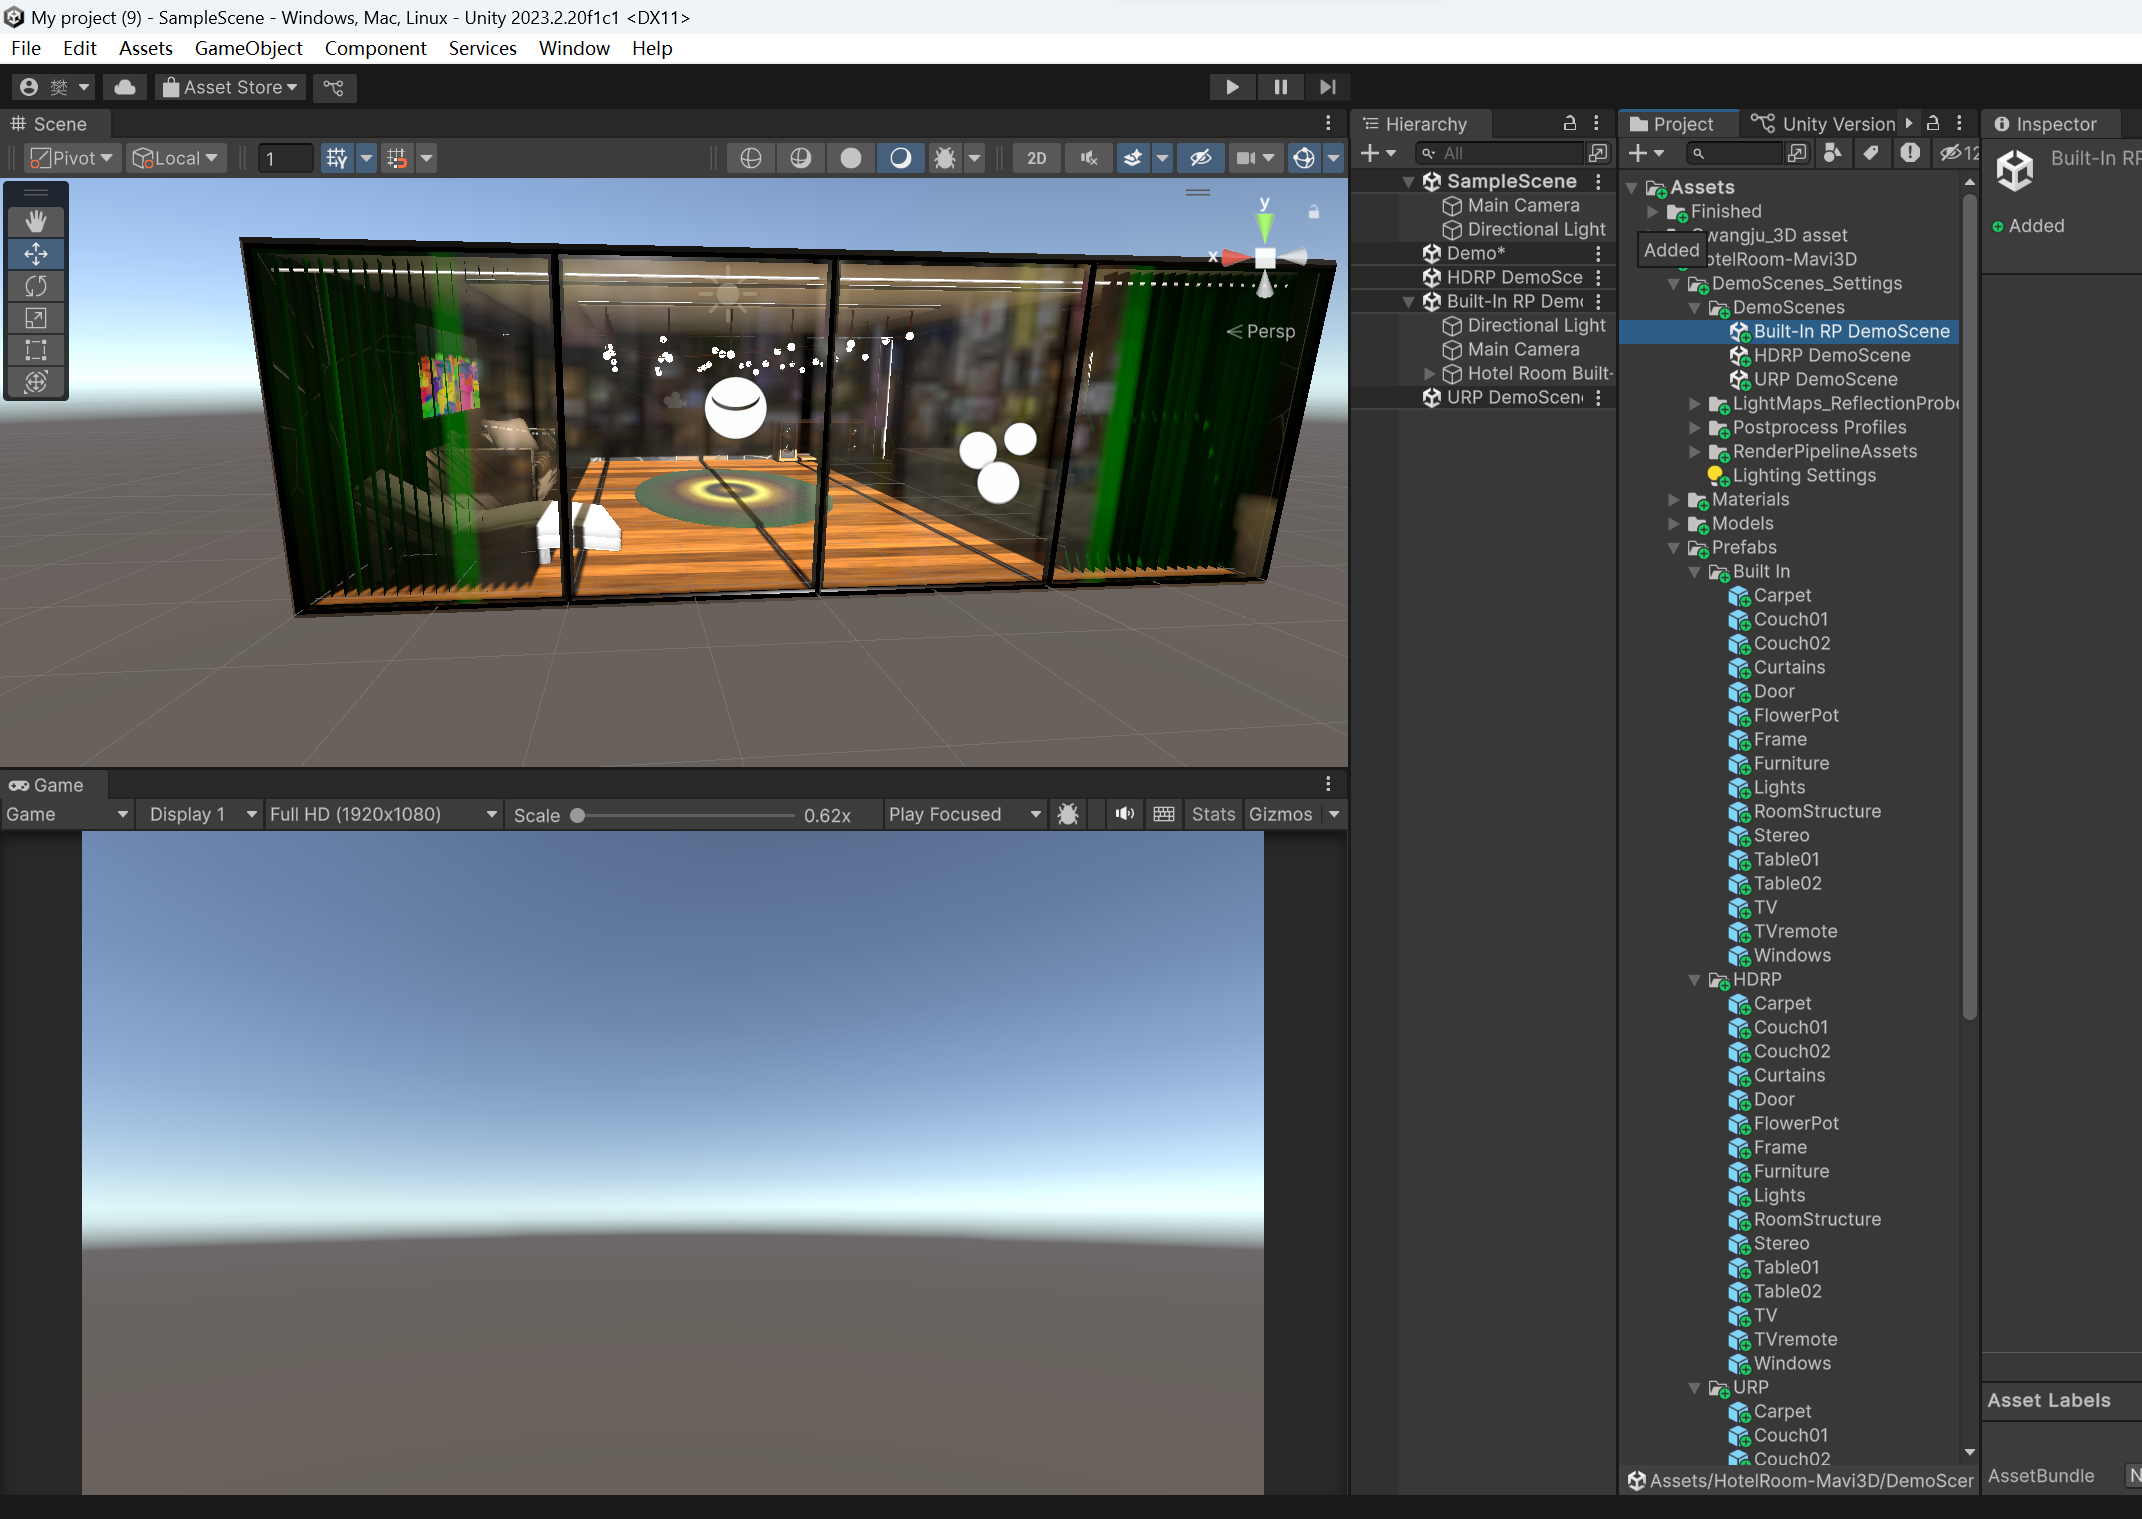Open Full HD resolution dropdown
Screen dimensions: 2142x1519
click(383, 814)
